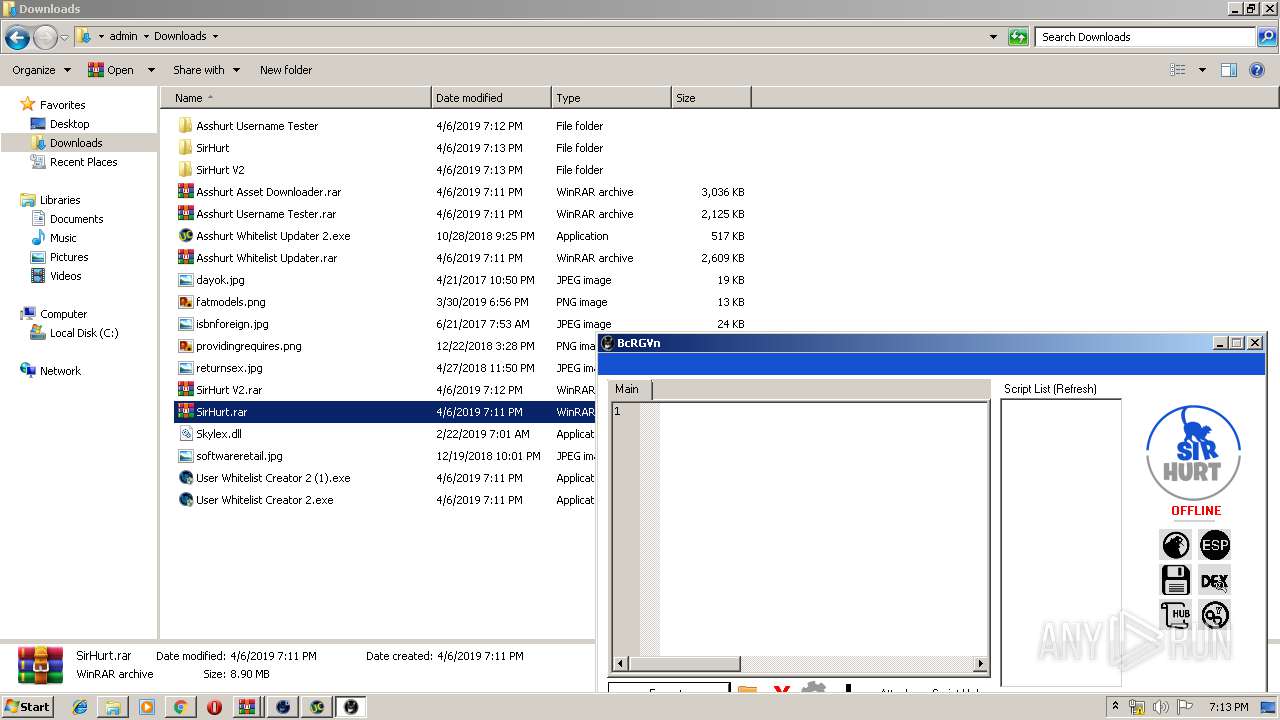Click Script List (Refresh) label
1280x720 pixels.
click(1050, 389)
